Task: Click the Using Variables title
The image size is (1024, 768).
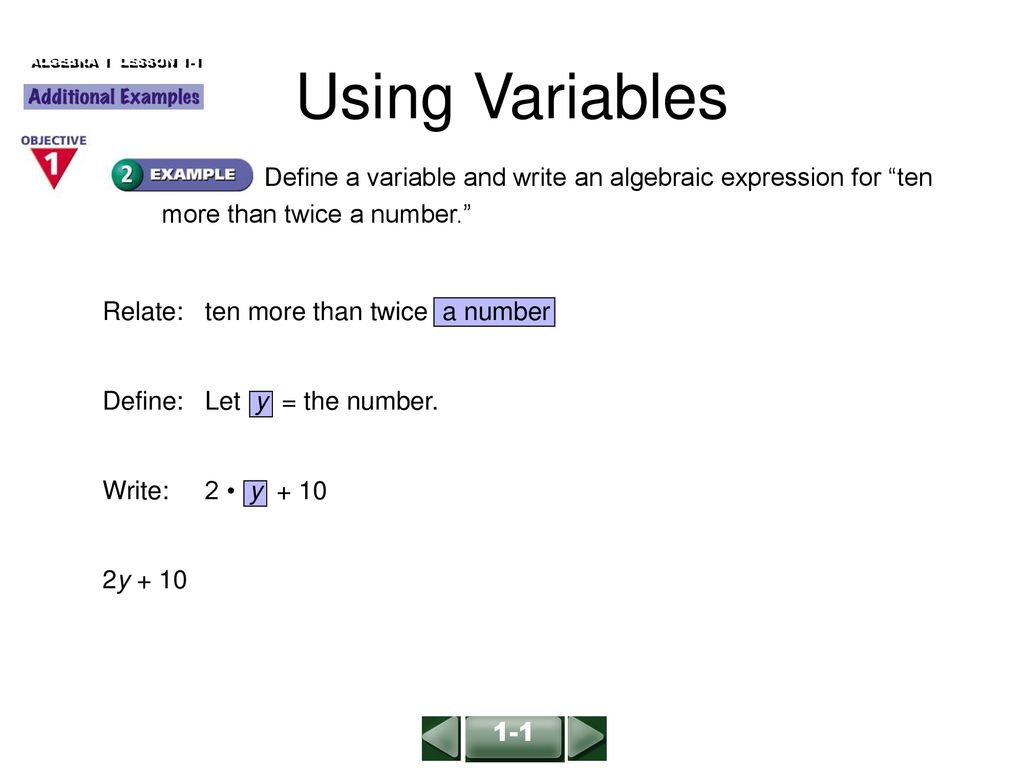Action: coord(512,97)
